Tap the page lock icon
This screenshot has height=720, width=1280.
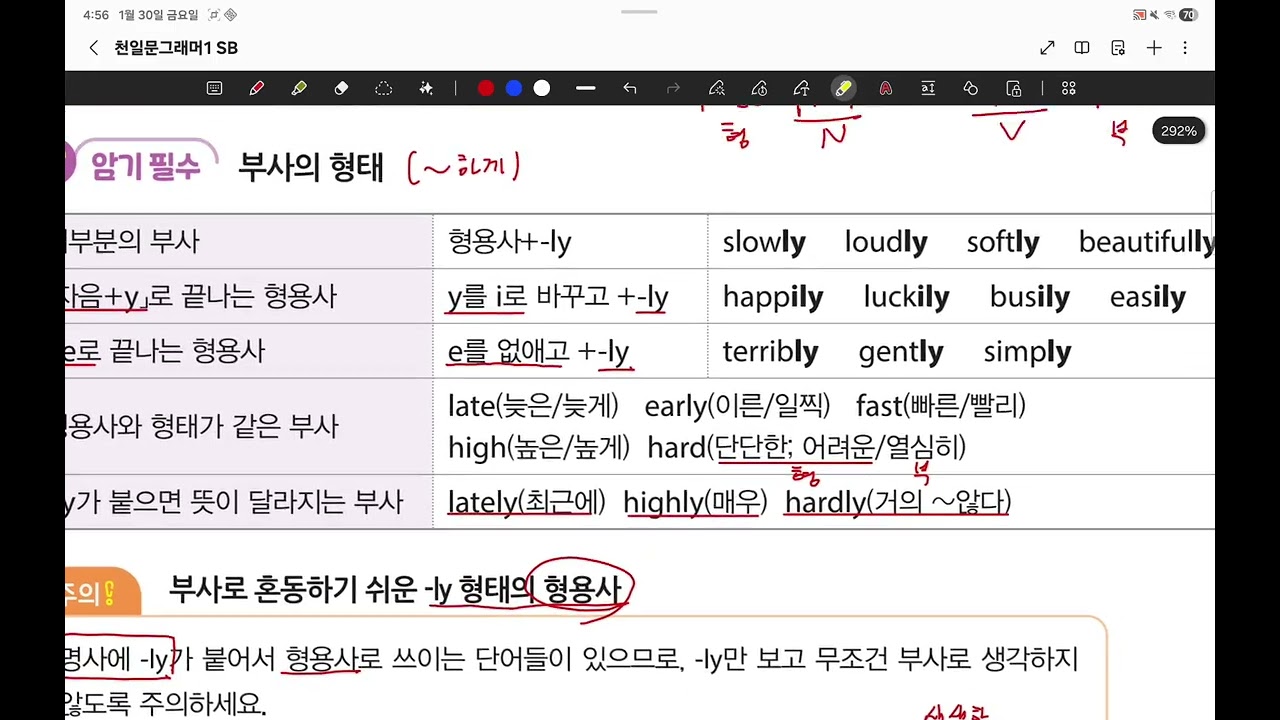(x=1014, y=88)
